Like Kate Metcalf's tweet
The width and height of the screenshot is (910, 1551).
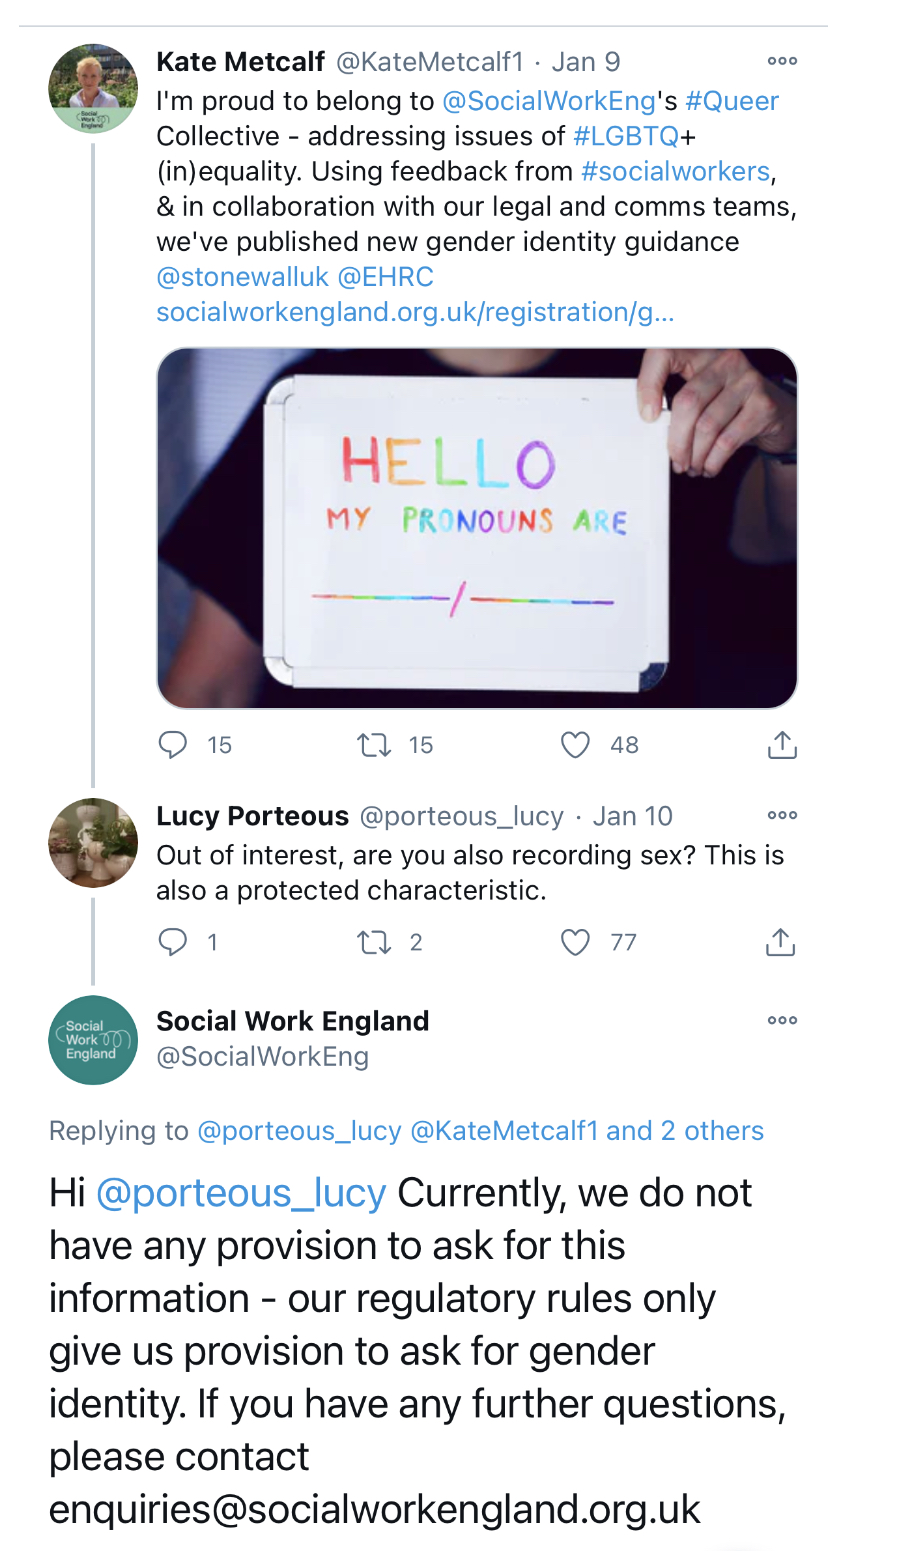[x=575, y=745]
